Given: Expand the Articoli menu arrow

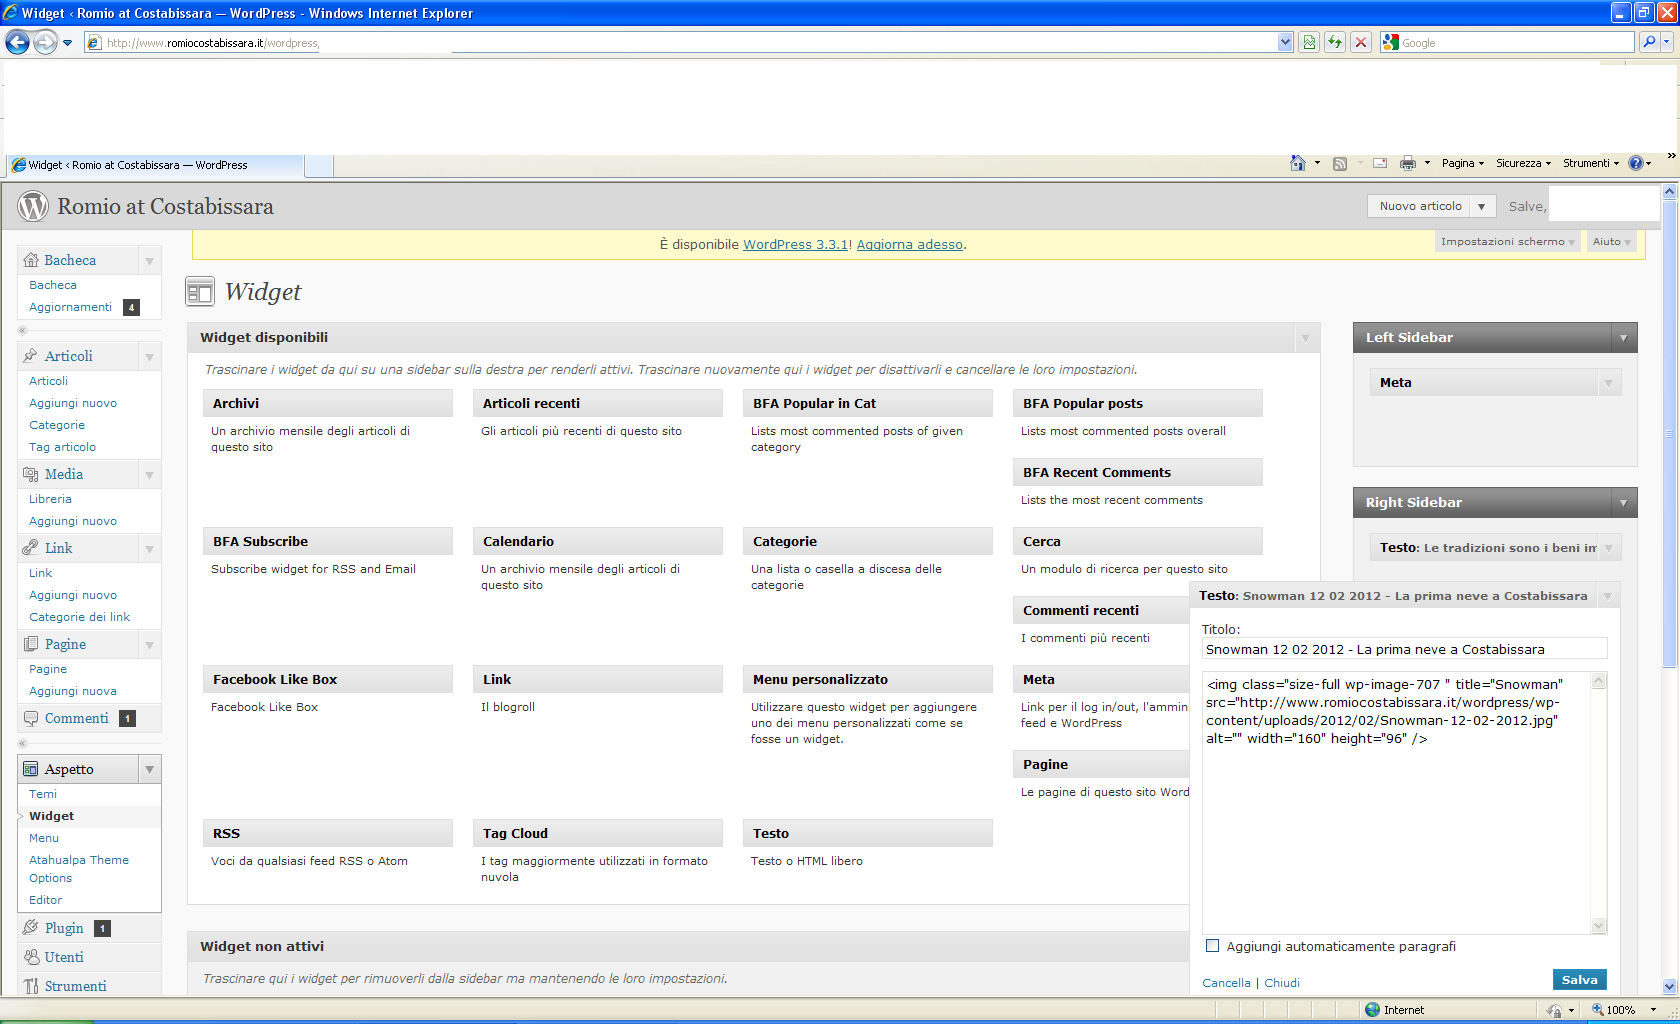Looking at the screenshot, I should [x=149, y=357].
